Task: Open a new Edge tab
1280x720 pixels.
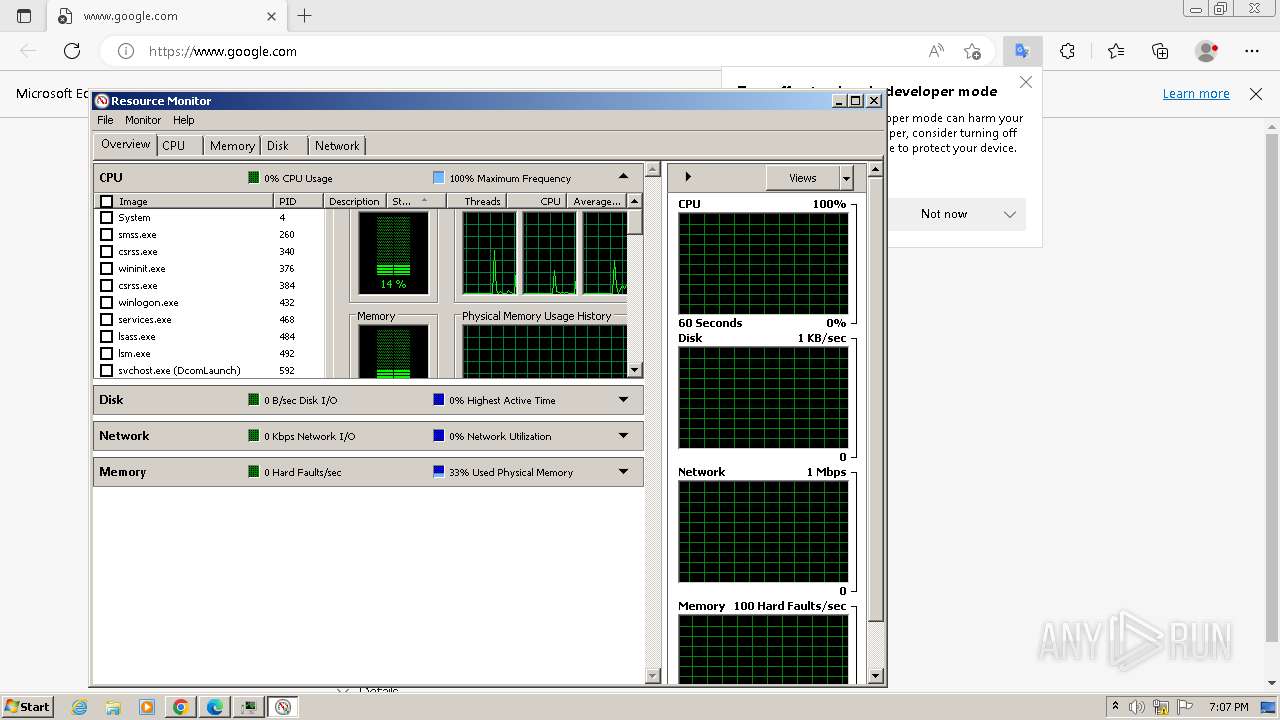Action: (x=305, y=16)
